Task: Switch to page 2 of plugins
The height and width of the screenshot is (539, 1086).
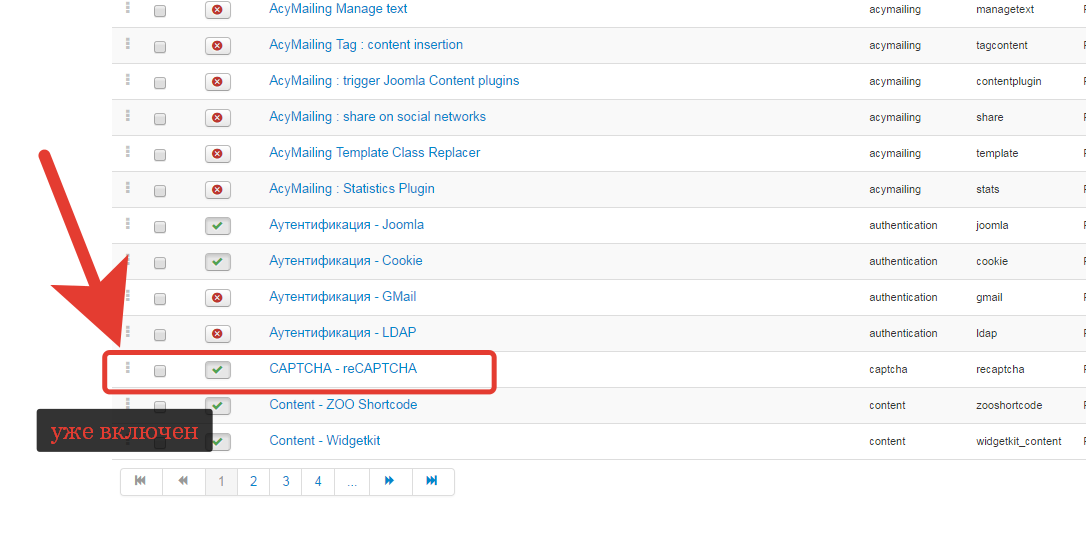Action: coord(253,481)
